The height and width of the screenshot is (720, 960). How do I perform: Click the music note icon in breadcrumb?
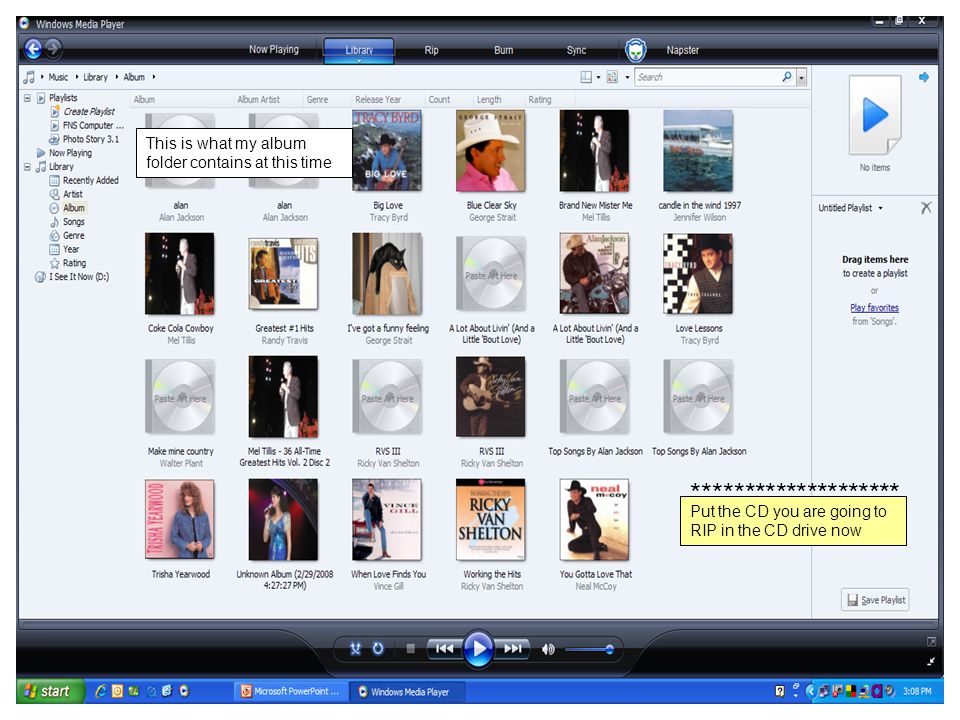[x=29, y=77]
